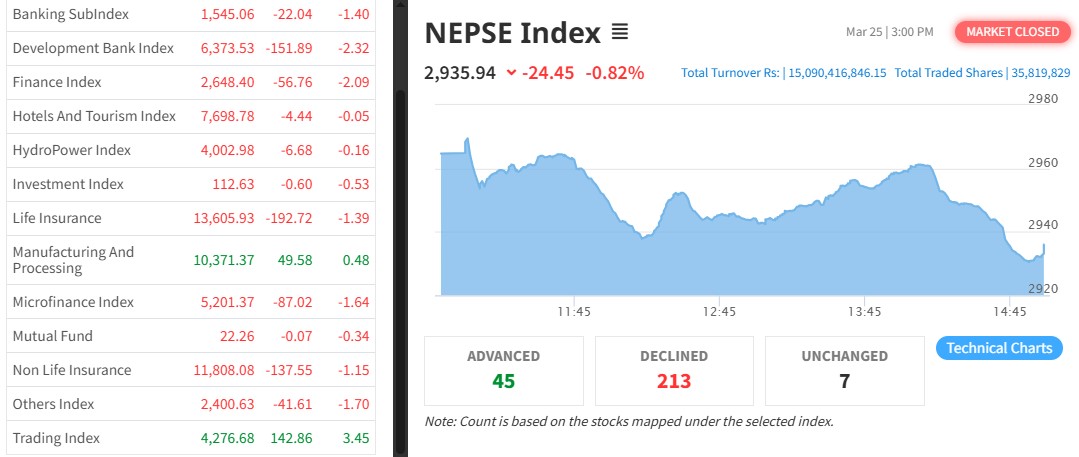Click the Declined stocks count box
The height and width of the screenshot is (457, 1079).
[x=674, y=370]
